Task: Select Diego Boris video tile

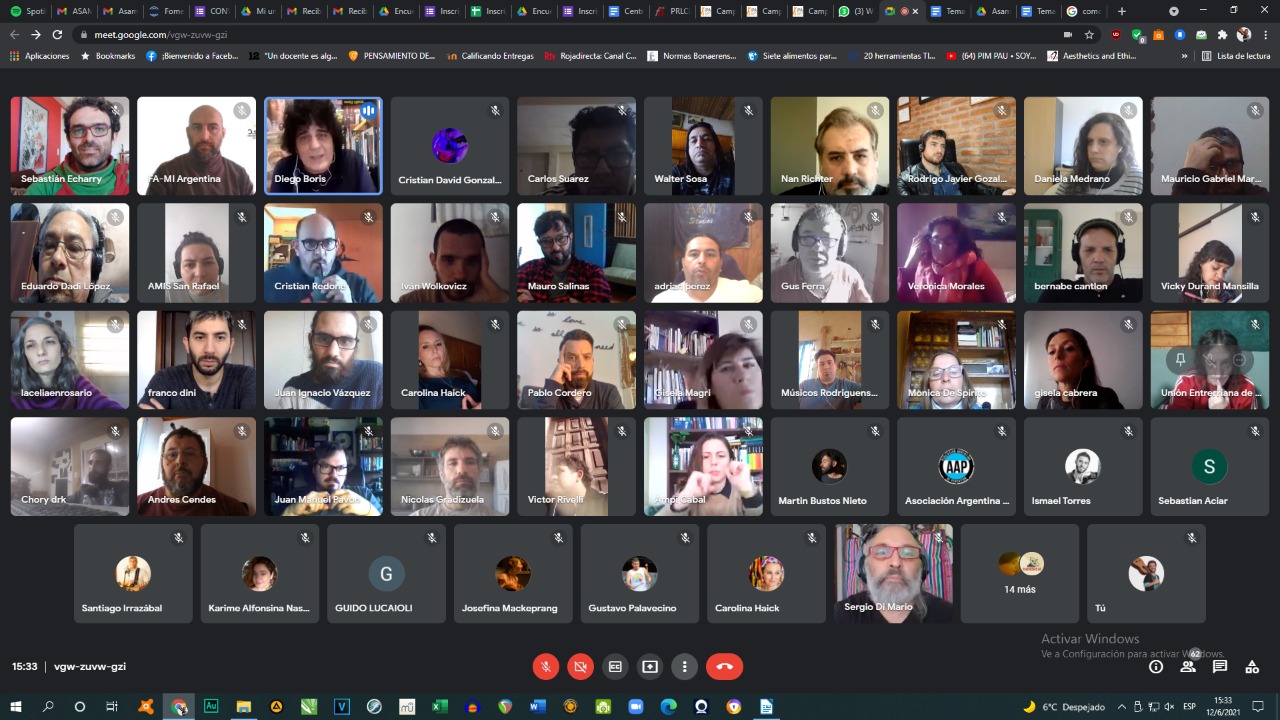Action: coord(322,146)
